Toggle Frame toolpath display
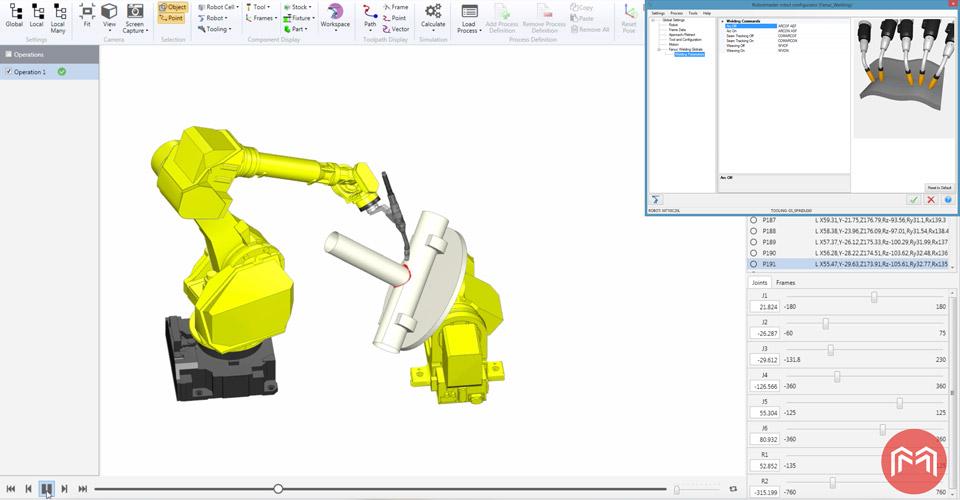The image size is (960, 500). tap(395, 7)
